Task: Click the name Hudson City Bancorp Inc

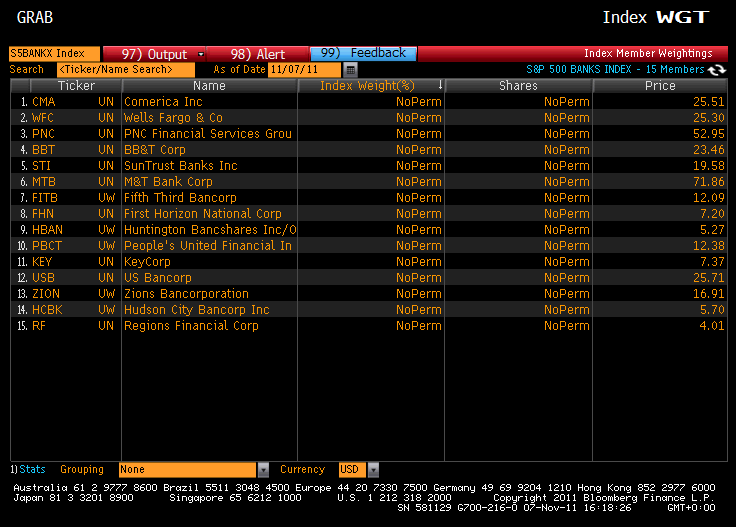Action: coord(197,309)
